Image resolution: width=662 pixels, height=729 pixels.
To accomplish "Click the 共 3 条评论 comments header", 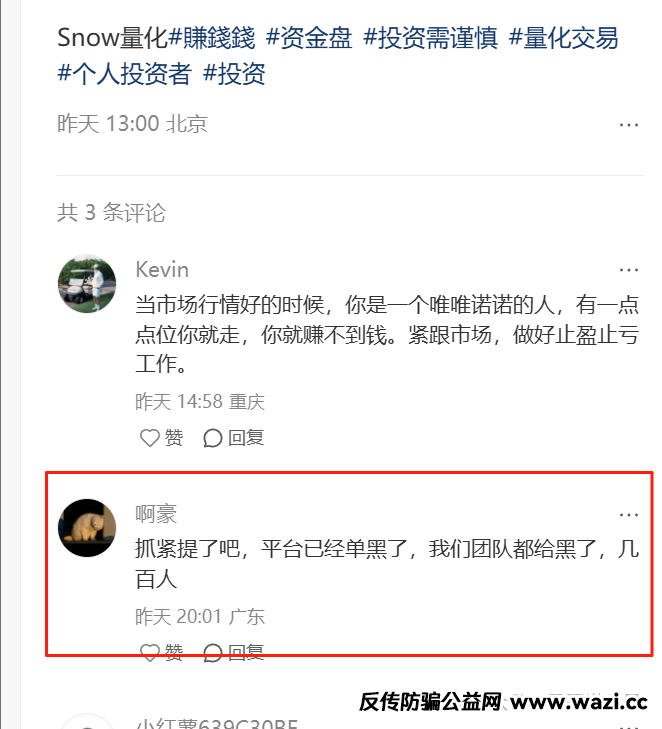I will click(111, 213).
